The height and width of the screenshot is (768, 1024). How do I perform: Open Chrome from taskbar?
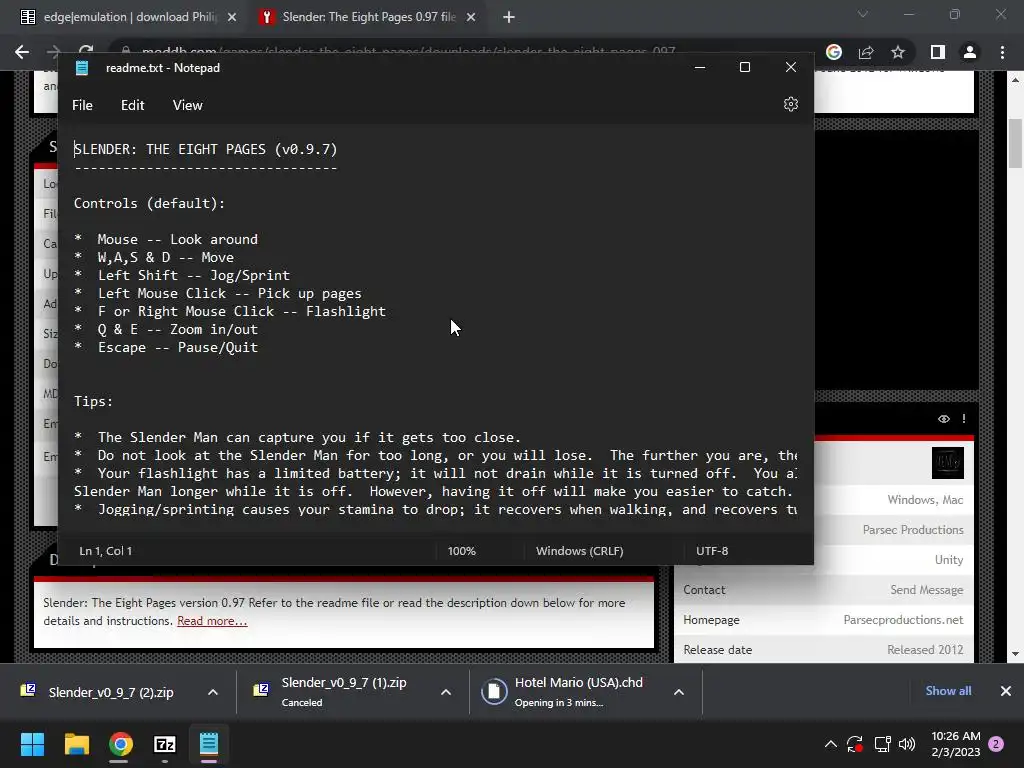(x=121, y=744)
